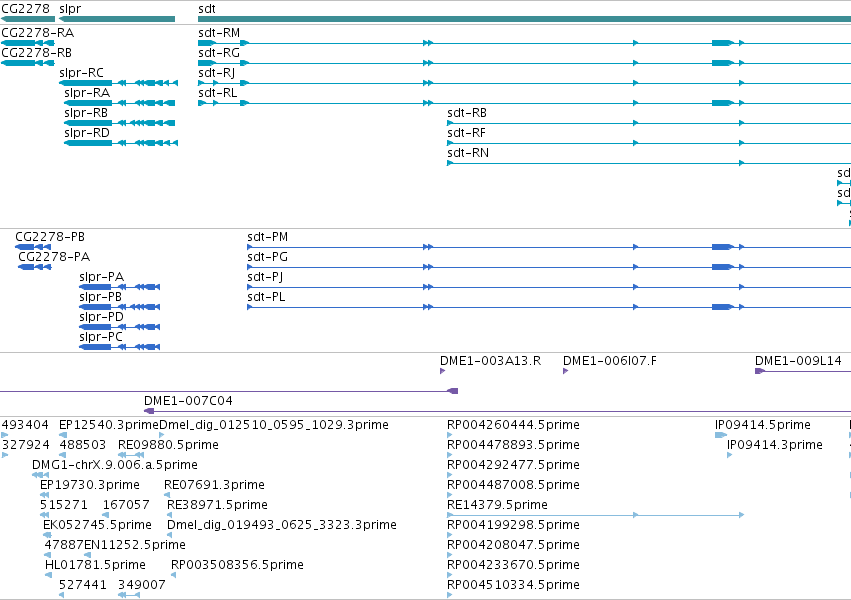Image resolution: width=851 pixels, height=600 pixels.
Task: Select the slpr-PB protein label
Action: tap(100, 297)
